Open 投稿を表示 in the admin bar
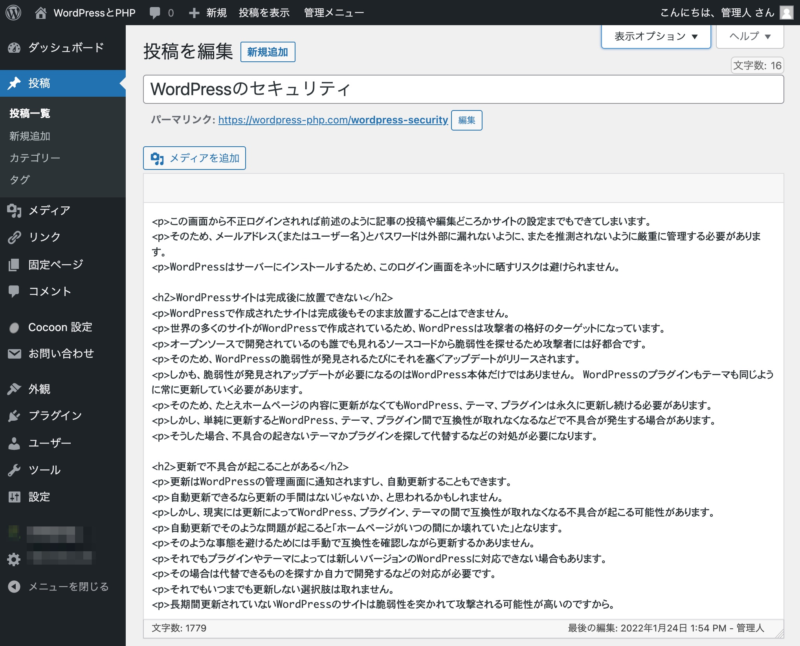Viewport: 800px width, 646px height. [264, 13]
